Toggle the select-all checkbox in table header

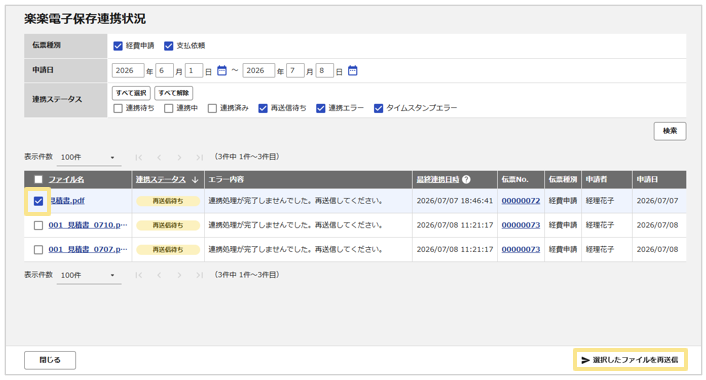coord(38,180)
